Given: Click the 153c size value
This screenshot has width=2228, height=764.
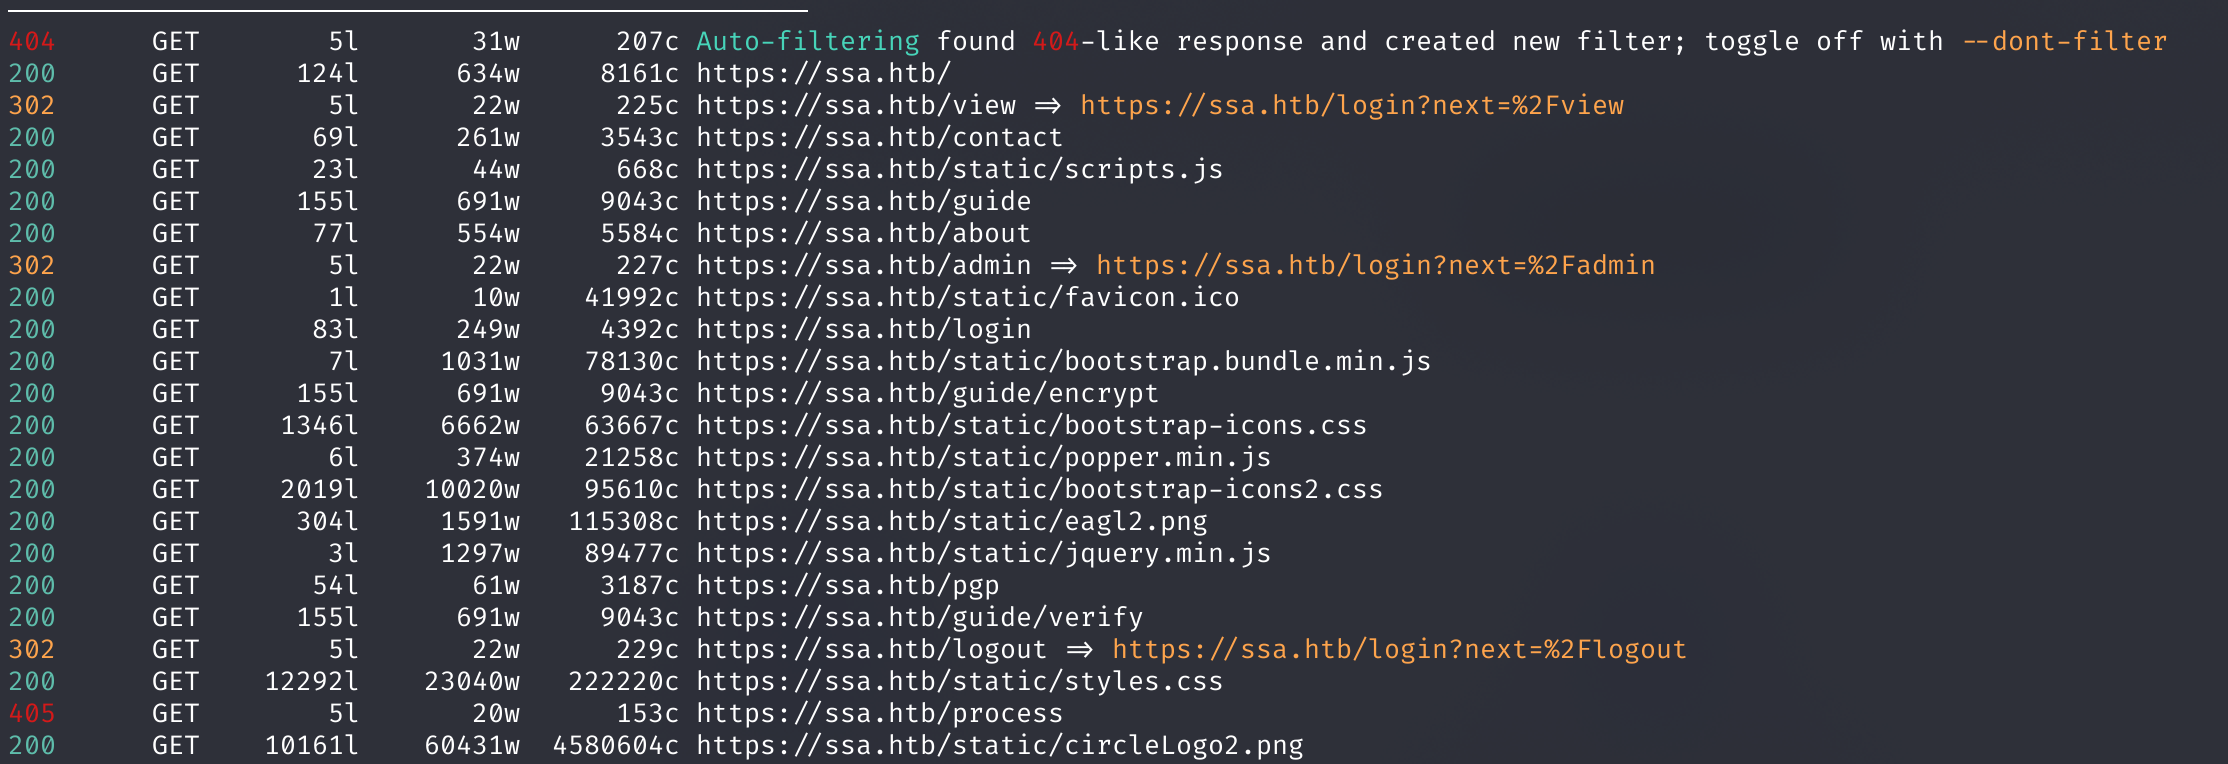Looking at the screenshot, I should 648,714.
